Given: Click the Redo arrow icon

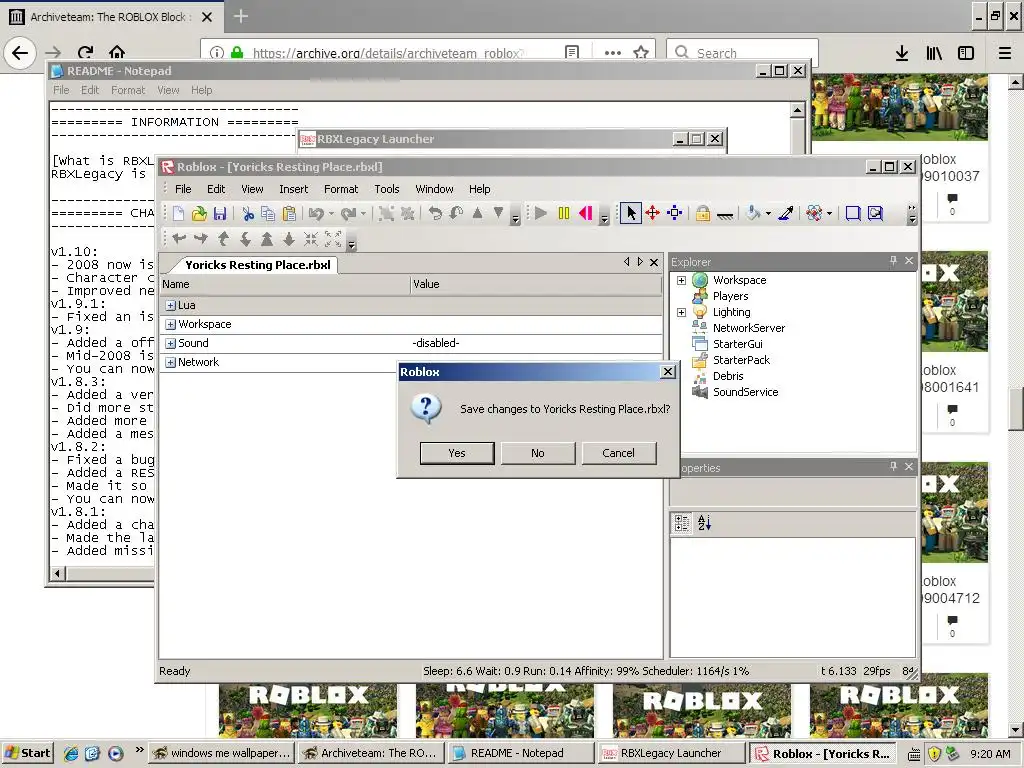Looking at the screenshot, I should [x=349, y=214].
